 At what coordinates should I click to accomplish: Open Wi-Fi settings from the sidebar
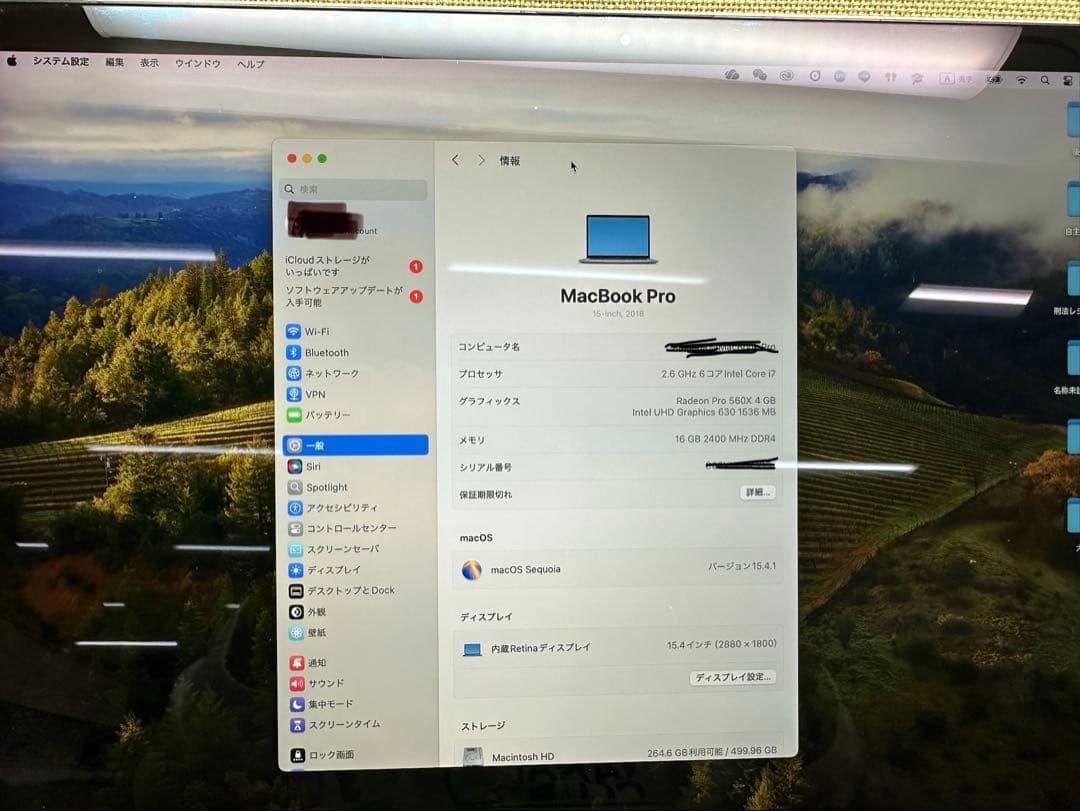pos(317,331)
